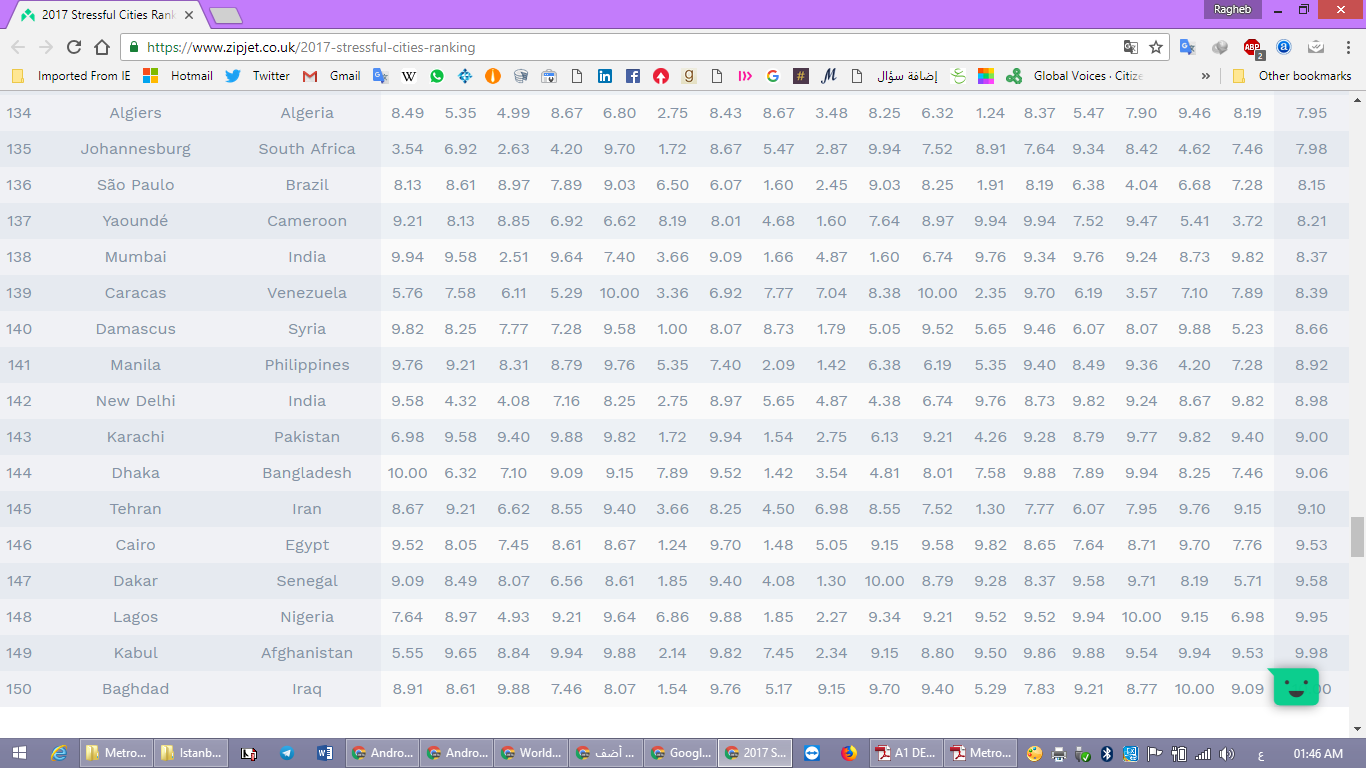The width and height of the screenshot is (1366, 768).
Task: Click the Ragheb profile button
Action: 1232,9
